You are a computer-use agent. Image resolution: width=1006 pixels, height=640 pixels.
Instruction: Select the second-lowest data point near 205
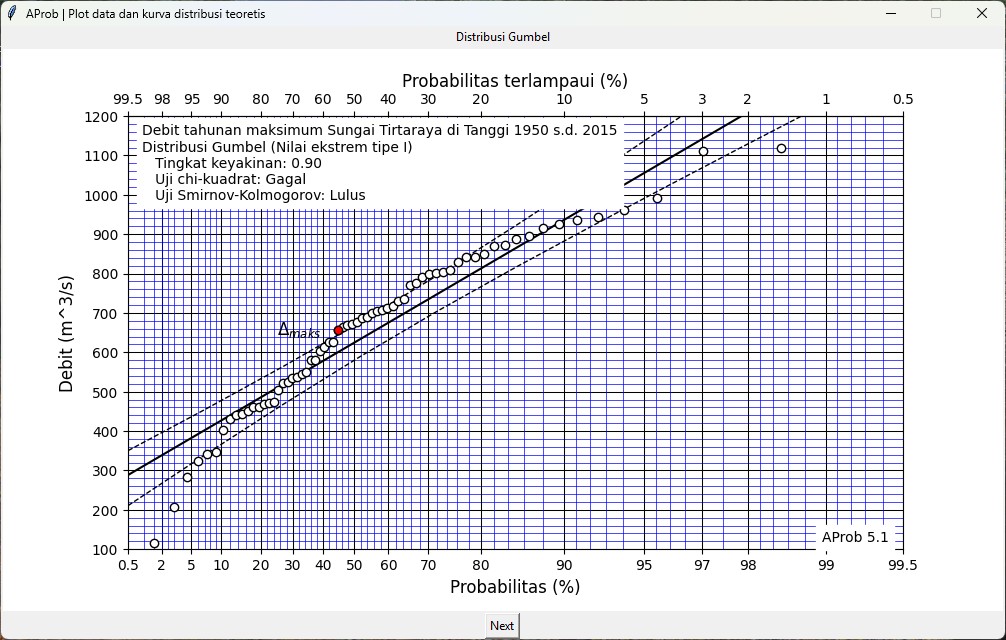[174, 508]
